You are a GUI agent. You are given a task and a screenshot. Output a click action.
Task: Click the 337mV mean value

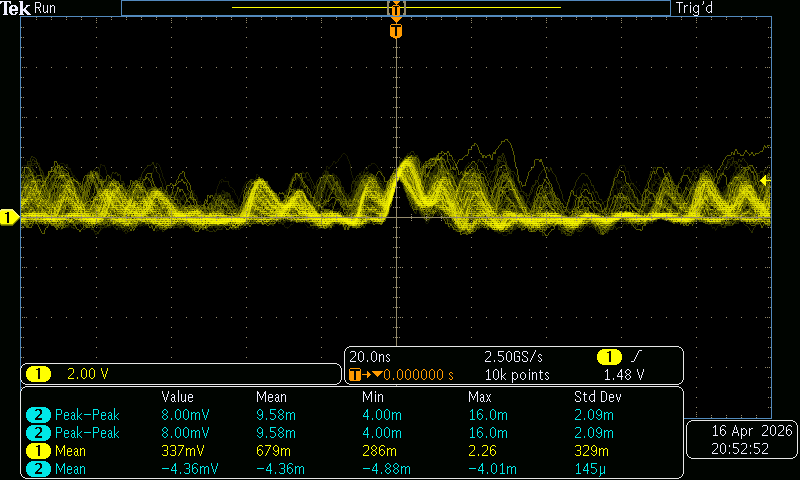(x=183, y=451)
